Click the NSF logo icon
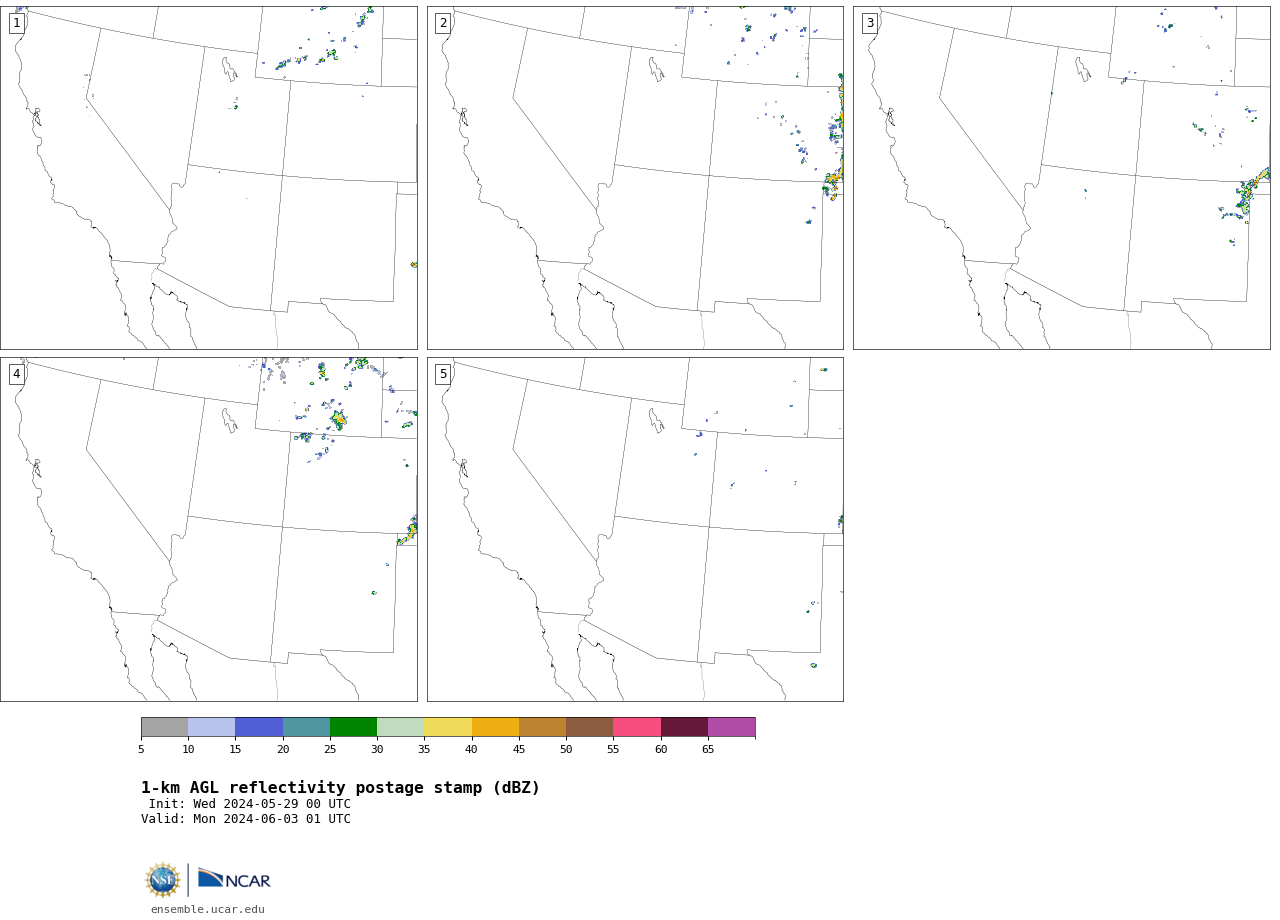Image resolution: width=1280 pixels, height=920 pixels. tap(163, 880)
